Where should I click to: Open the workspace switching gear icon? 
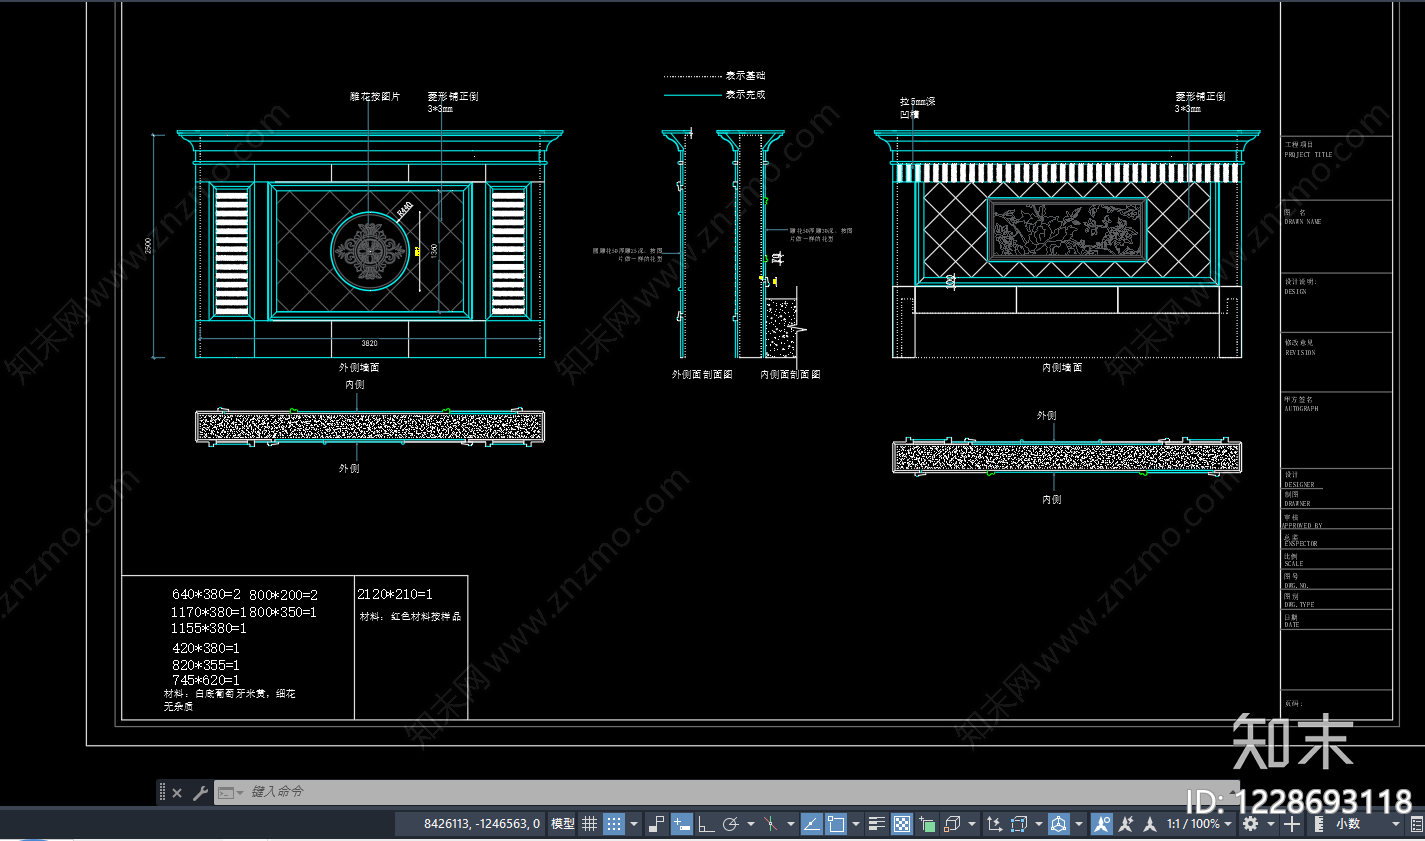(x=1250, y=824)
